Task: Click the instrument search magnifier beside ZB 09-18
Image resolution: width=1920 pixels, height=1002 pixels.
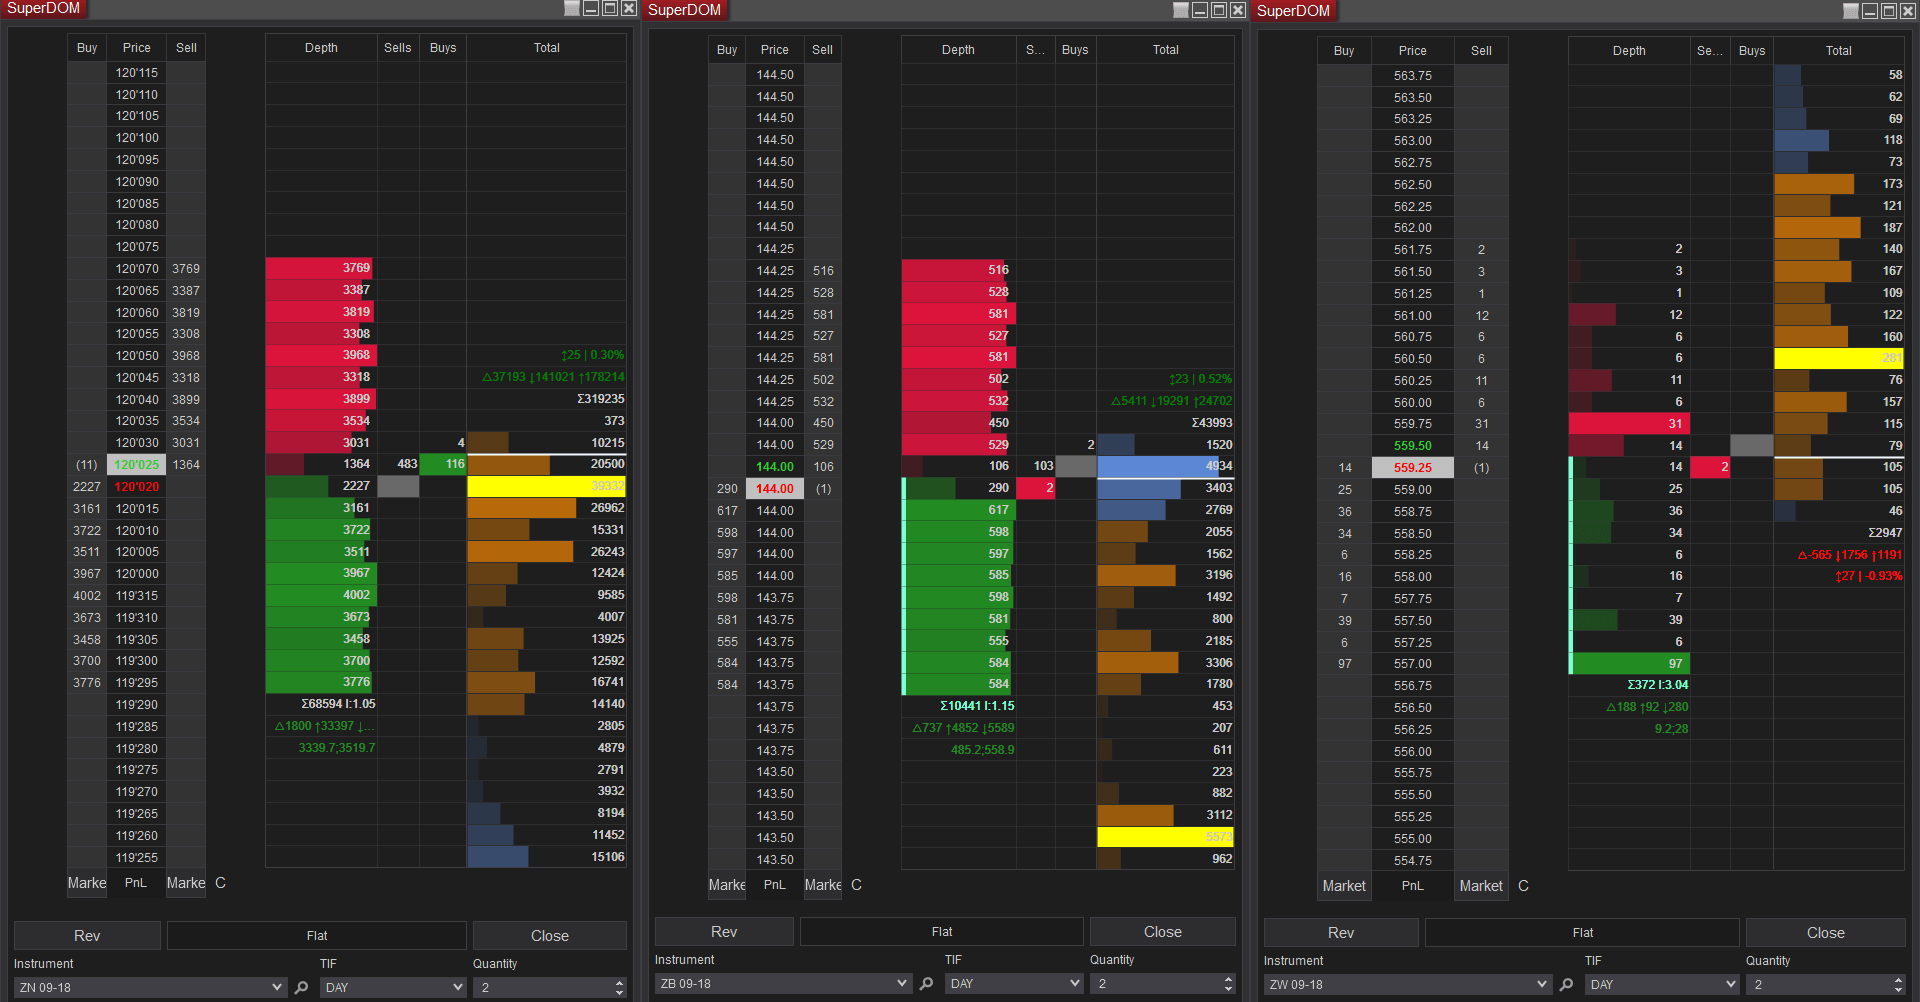Action: point(926,984)
